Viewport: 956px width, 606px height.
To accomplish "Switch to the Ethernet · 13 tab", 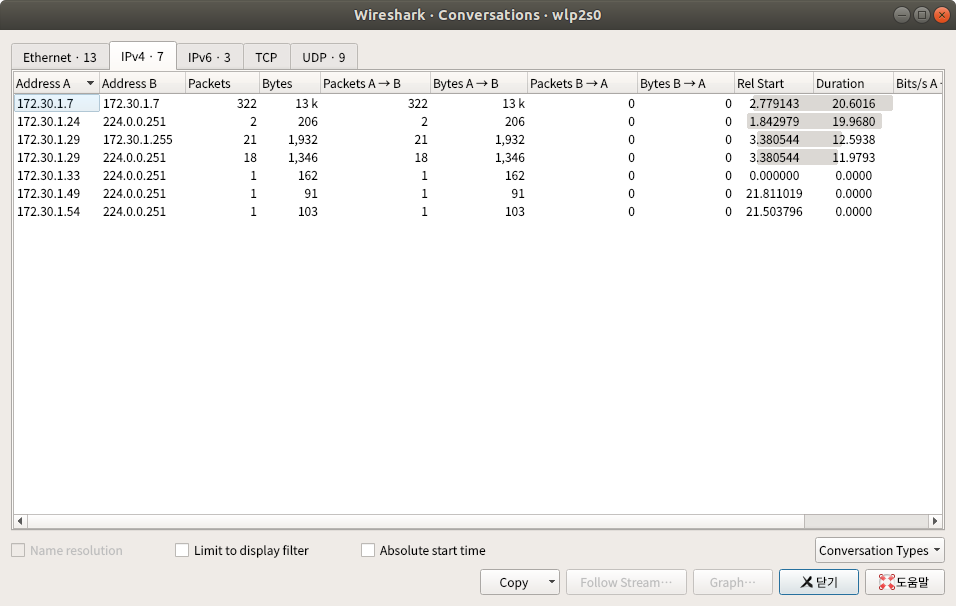I will tap(60, 57).
